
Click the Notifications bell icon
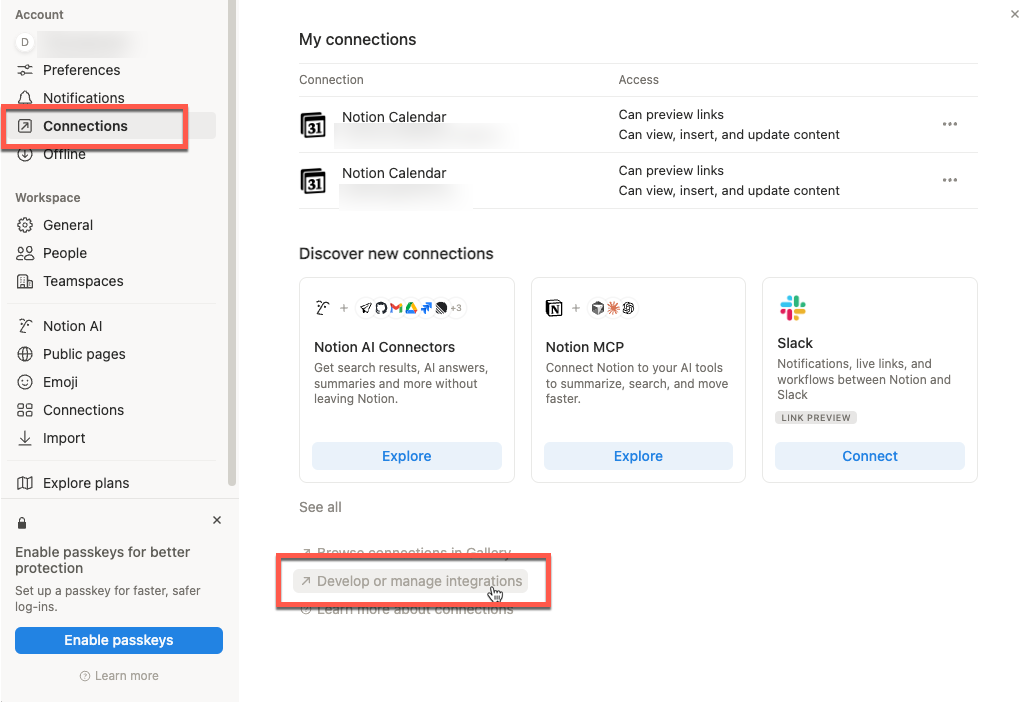[x=25, y=98]
